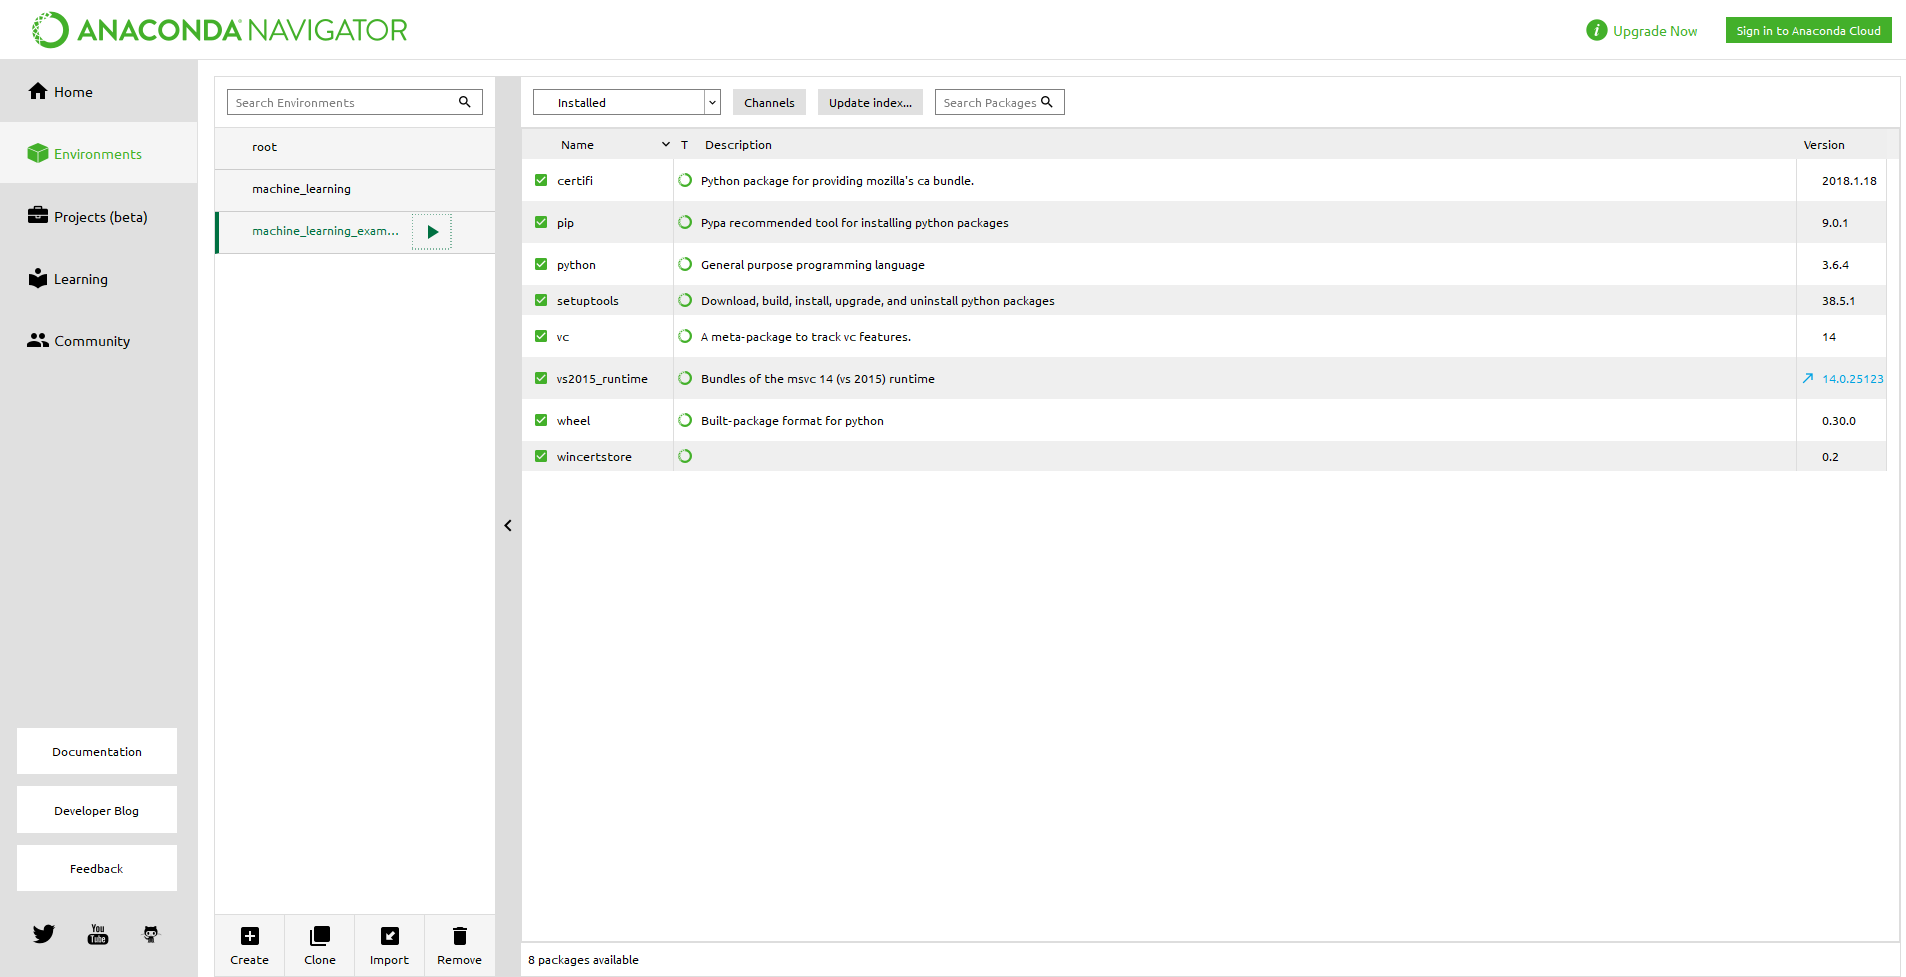Open the GitHub octocat icon link
Image resolution: width=1906 pixels, height=977 pixels.
(x=151, y=934)
